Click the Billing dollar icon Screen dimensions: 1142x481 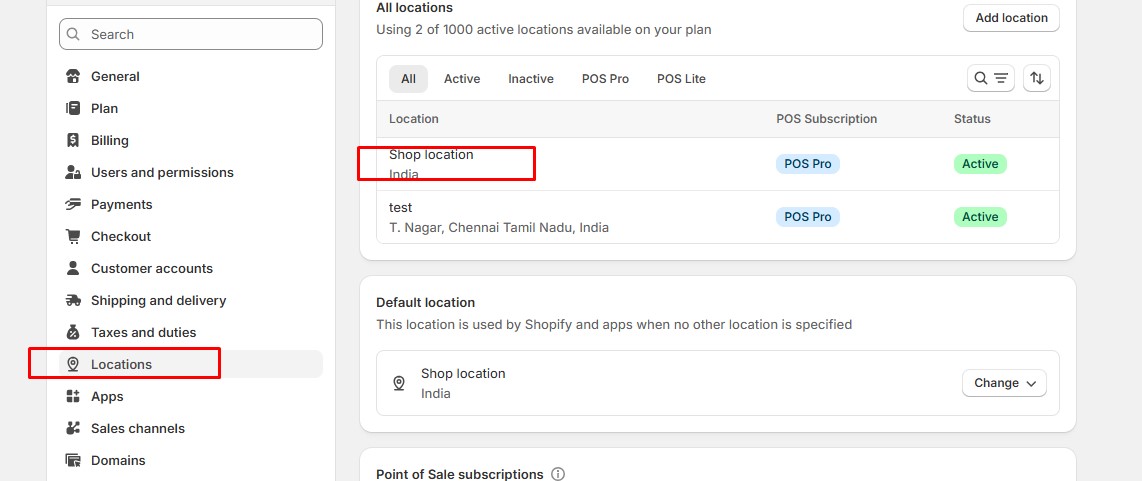(73, 141)
